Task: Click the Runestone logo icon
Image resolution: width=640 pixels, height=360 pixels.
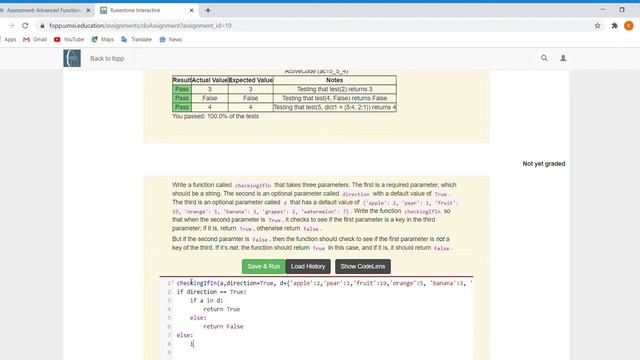Action: pos(72,58)
